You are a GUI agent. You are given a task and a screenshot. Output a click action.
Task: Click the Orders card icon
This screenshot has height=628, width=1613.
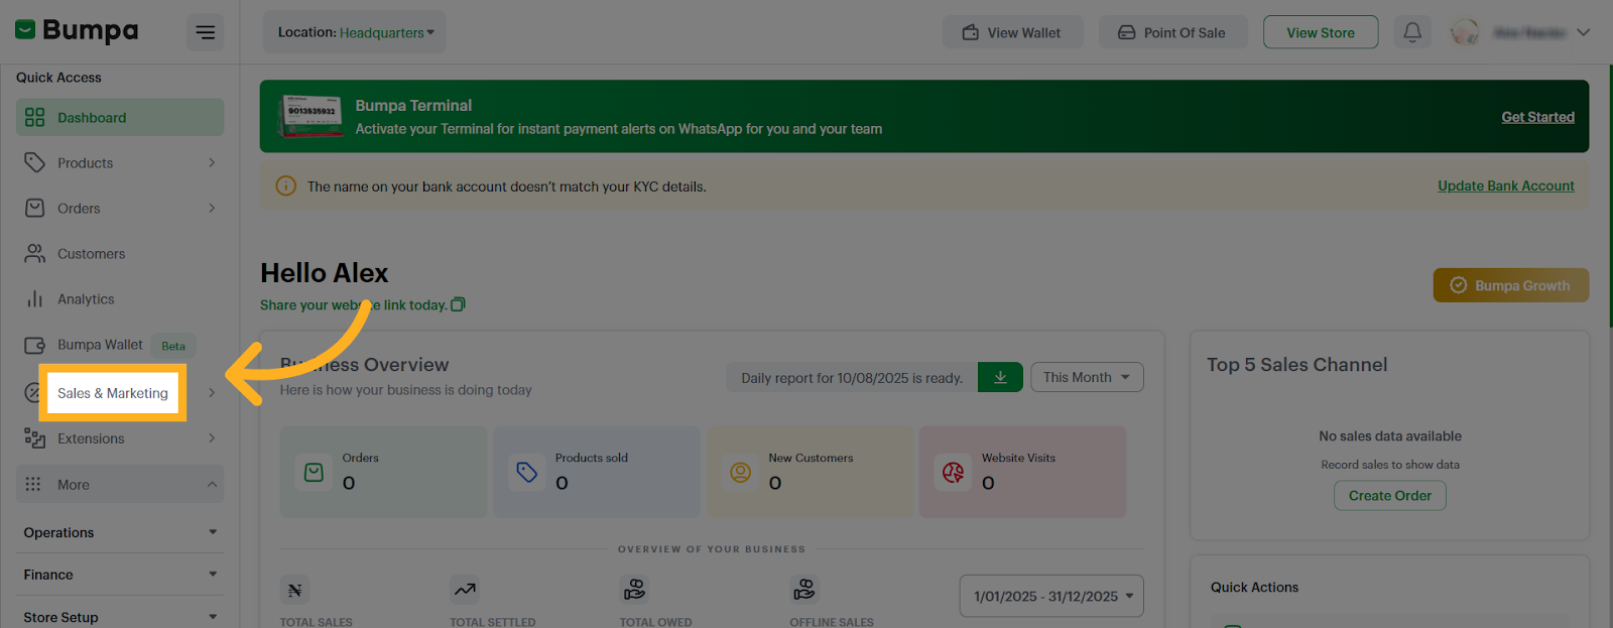pyautogui.click(x=314, y=472)
